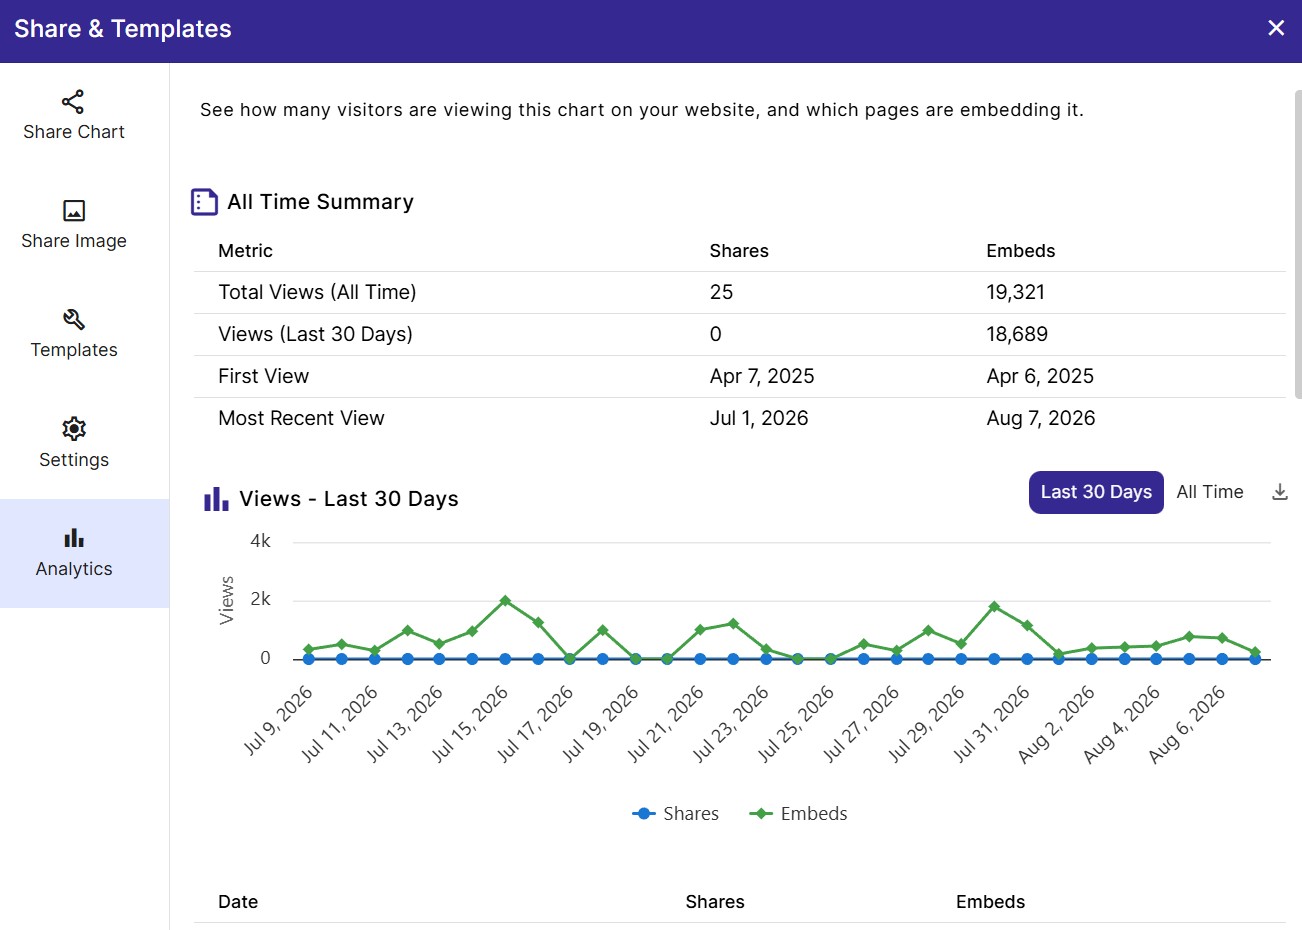Select the Analytics bar chart icon
The height and width of the screenshot is (930, 1302).
(74, 538)
